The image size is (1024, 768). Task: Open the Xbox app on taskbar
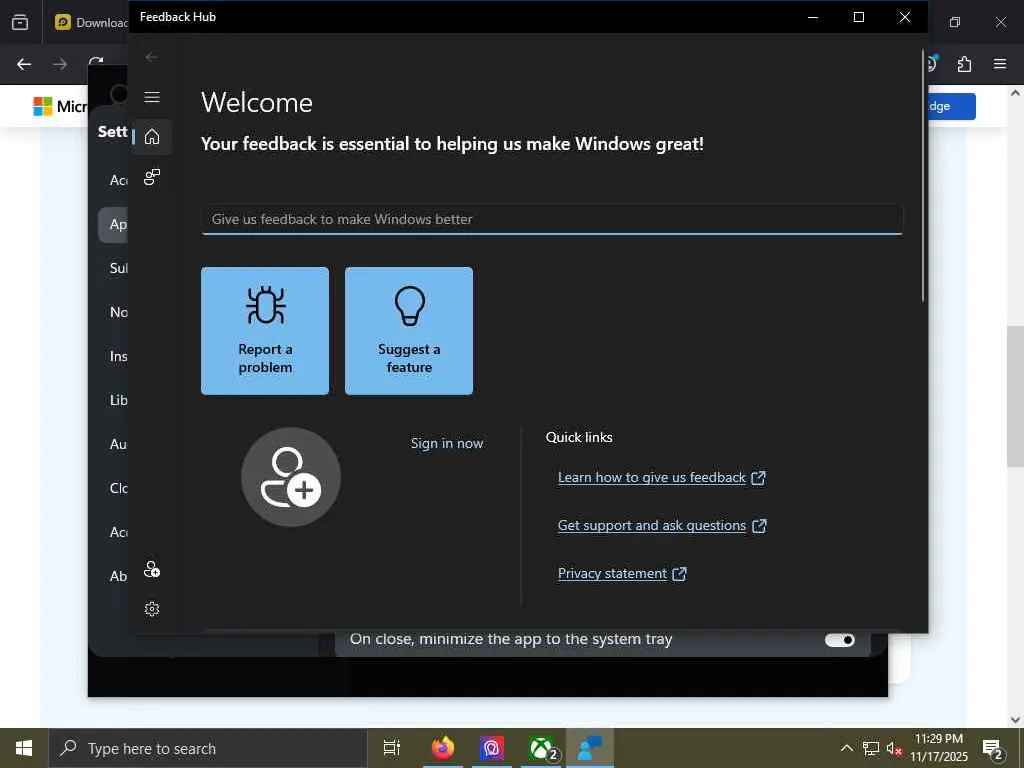tap(542, 748)
